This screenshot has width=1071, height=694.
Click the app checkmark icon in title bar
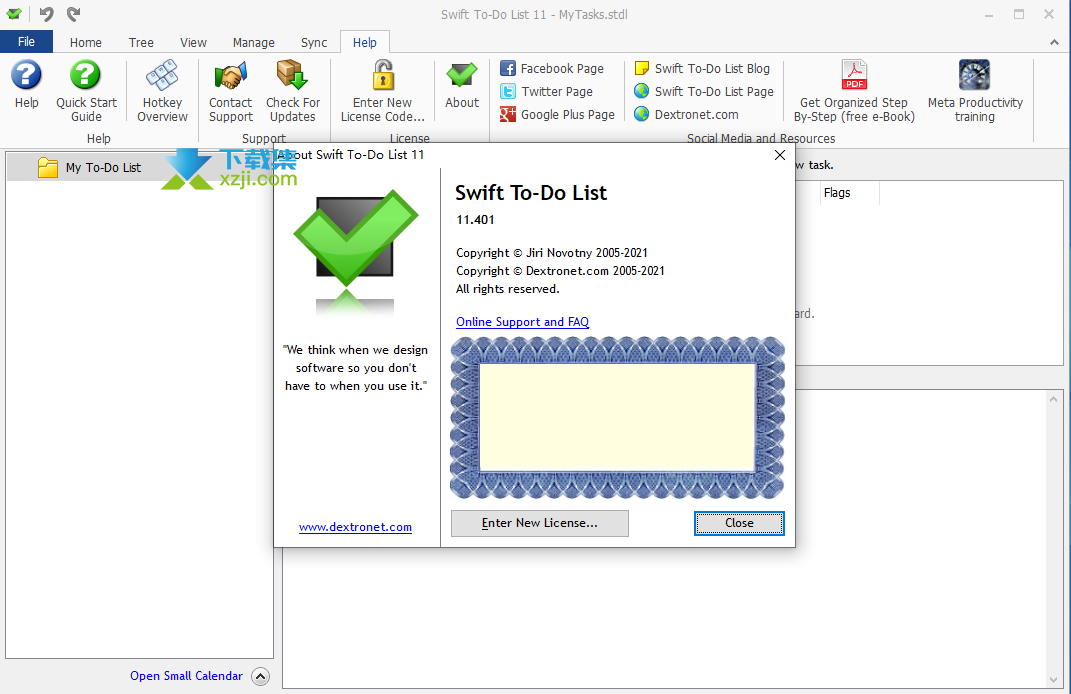(x=14, y=14)
